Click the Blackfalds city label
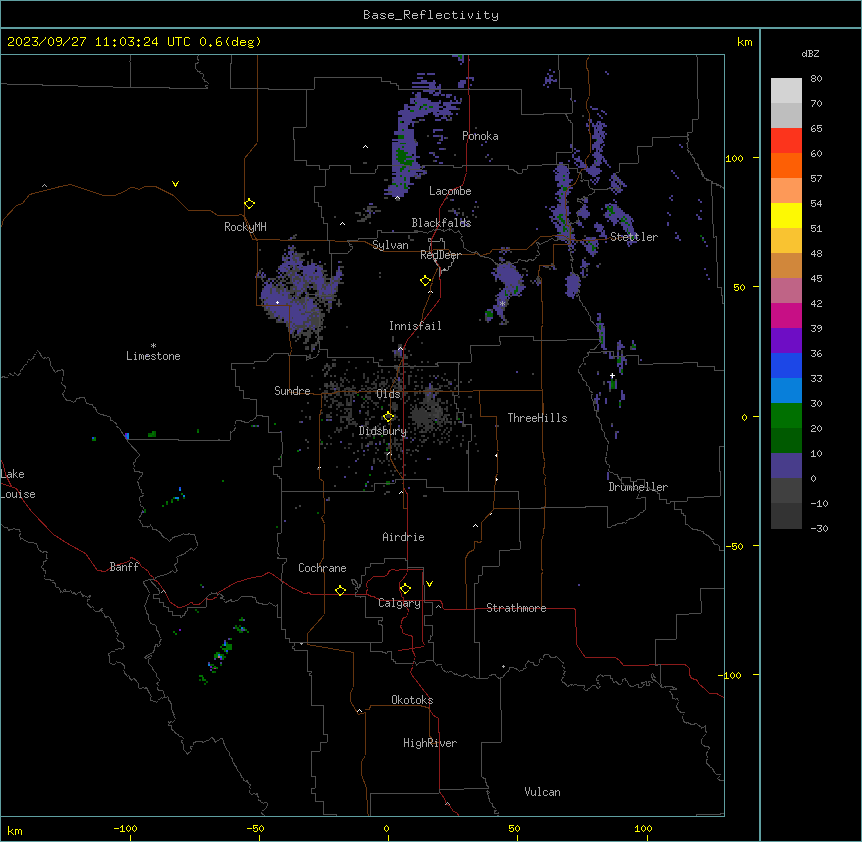The image size is (862, 842). point(441,223)
